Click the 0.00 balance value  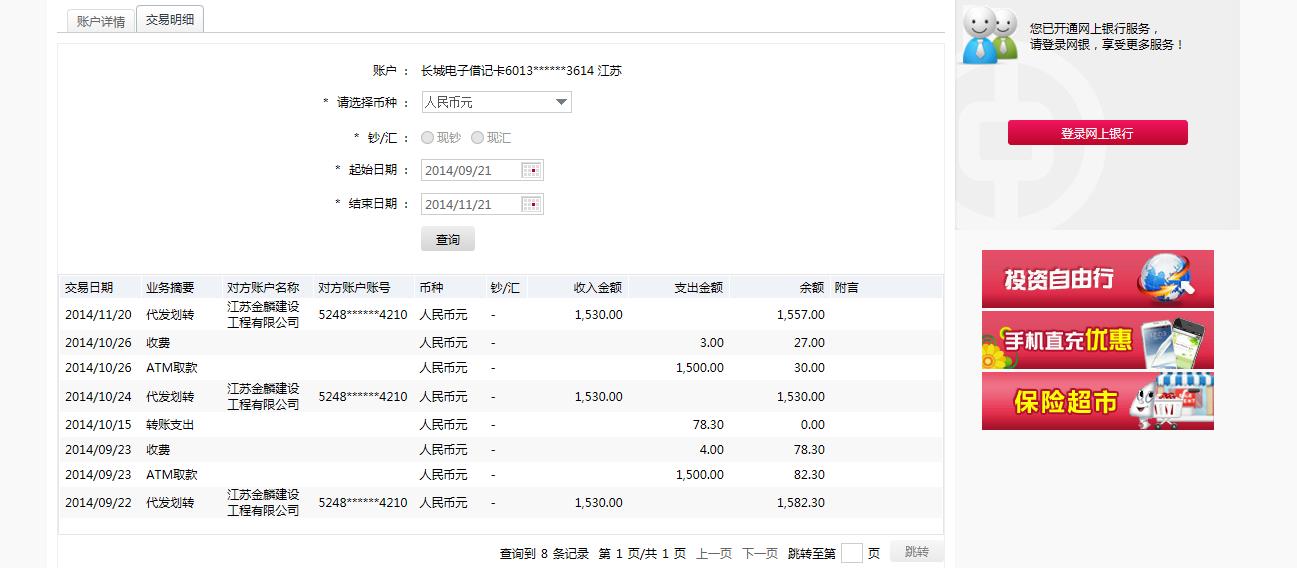(x=813, y=425)
